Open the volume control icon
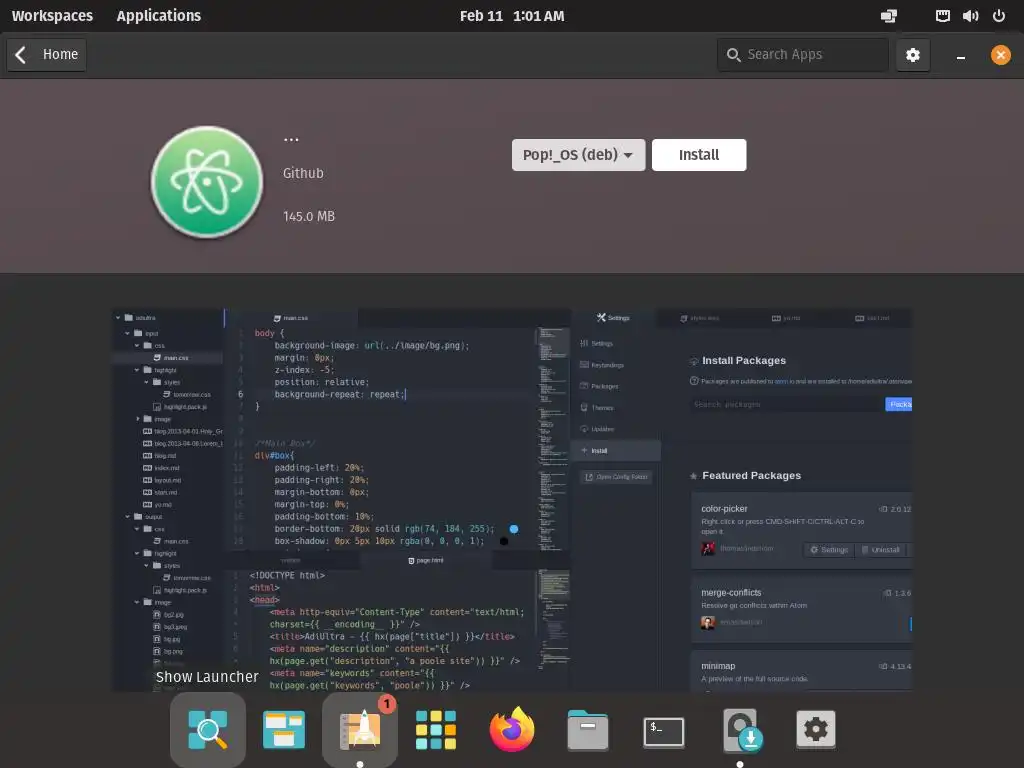The height and width of the screenshot is (768, 1024). (x=970, y=16)
